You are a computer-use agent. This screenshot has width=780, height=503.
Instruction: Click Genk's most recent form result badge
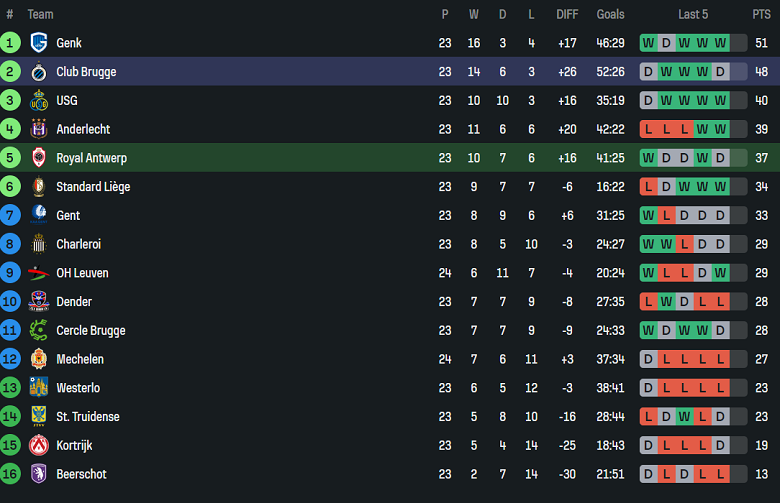click(738, 43)
